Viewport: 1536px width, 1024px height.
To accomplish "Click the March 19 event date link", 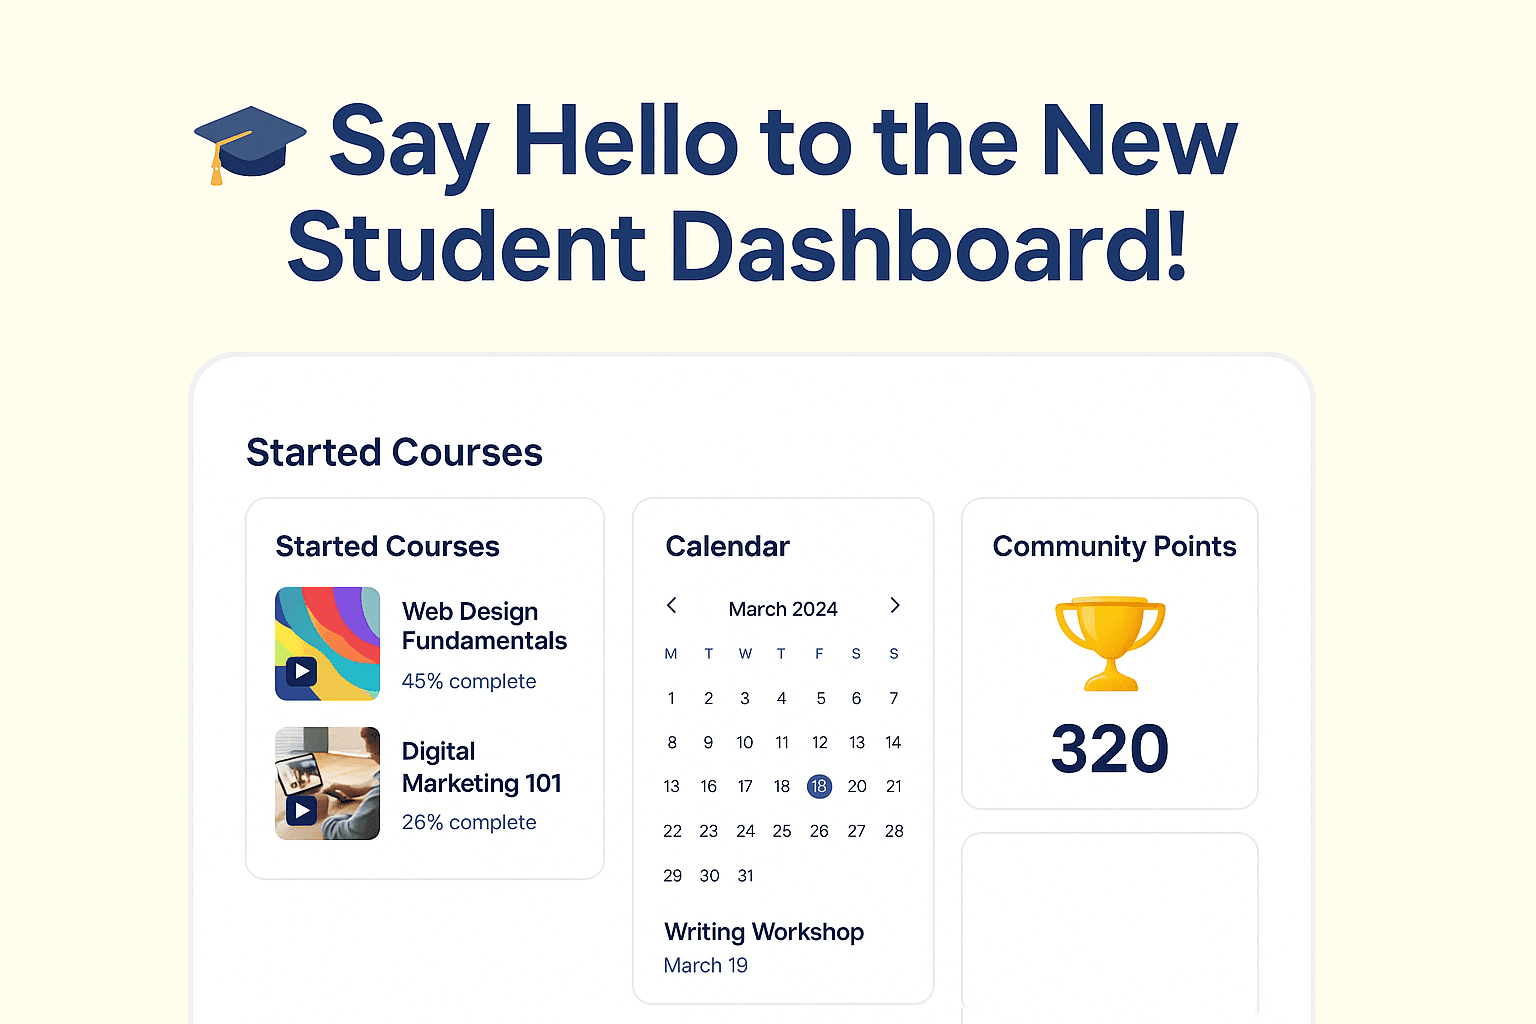I will [706, 965].
